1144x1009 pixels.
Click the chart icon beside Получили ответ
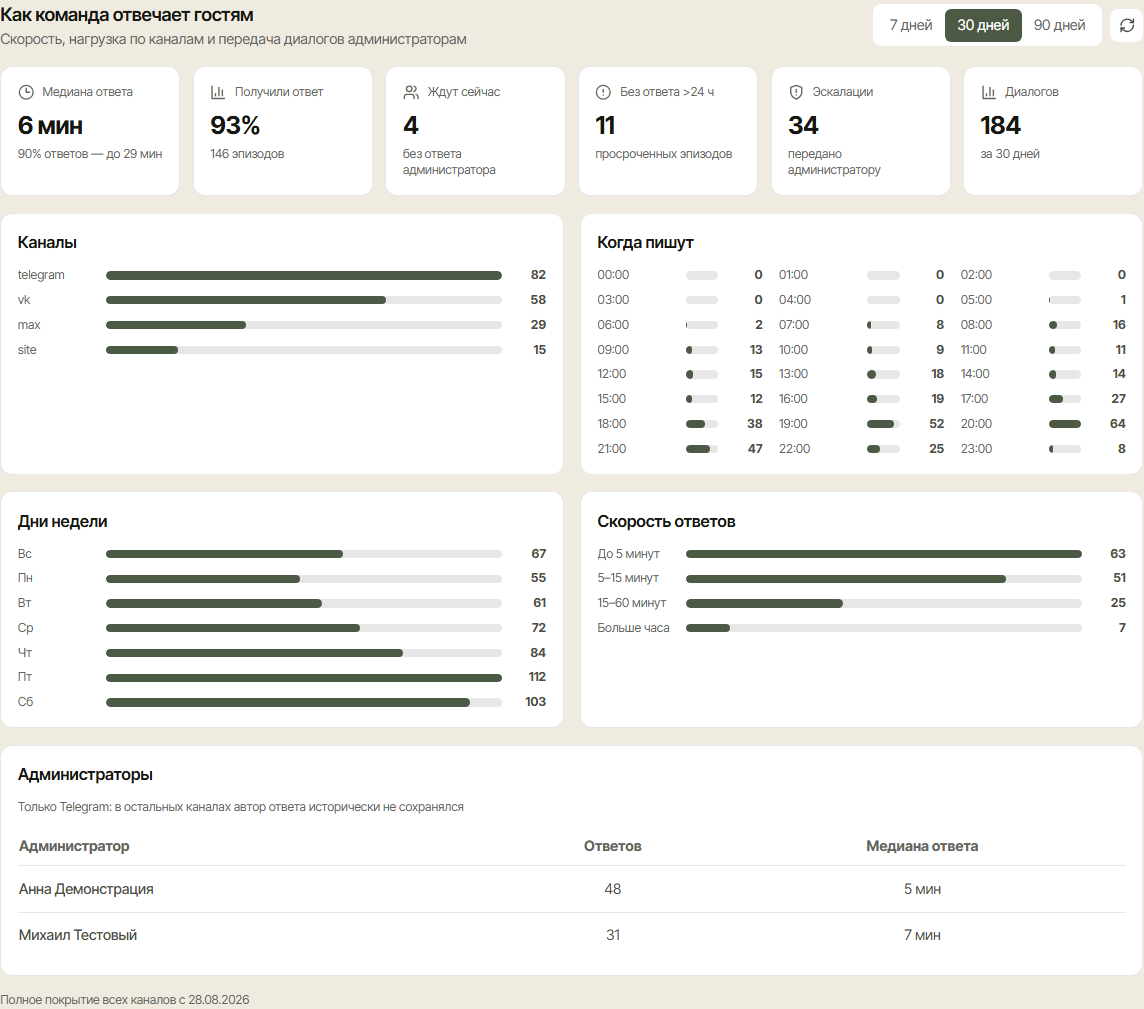point(218,92)
